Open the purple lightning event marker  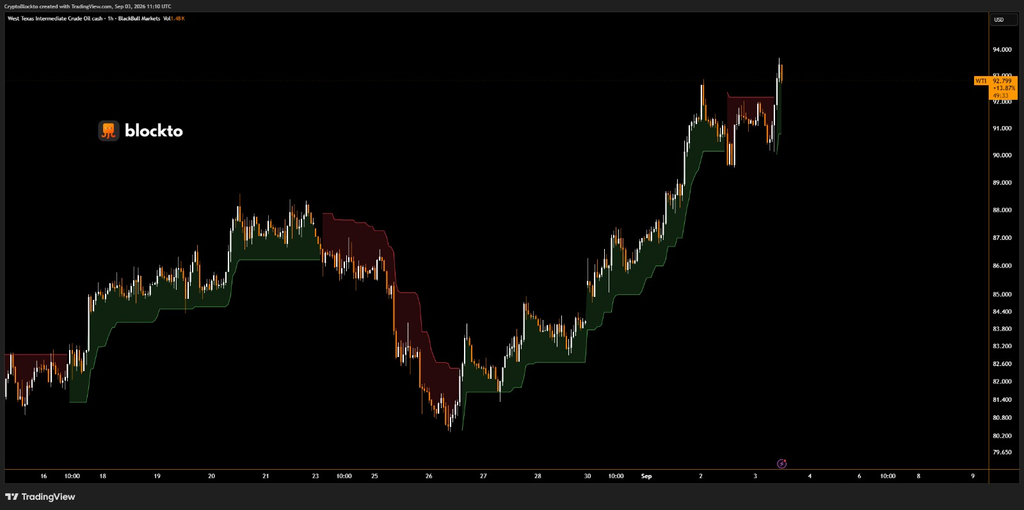point(782,464)
